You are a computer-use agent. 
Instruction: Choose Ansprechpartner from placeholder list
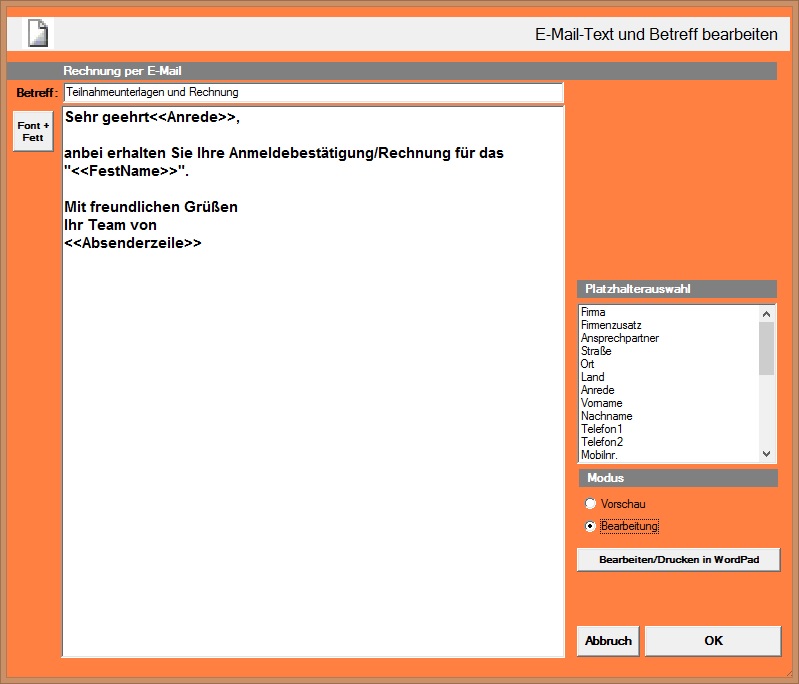pyautogui.click(x=620, y=338)
